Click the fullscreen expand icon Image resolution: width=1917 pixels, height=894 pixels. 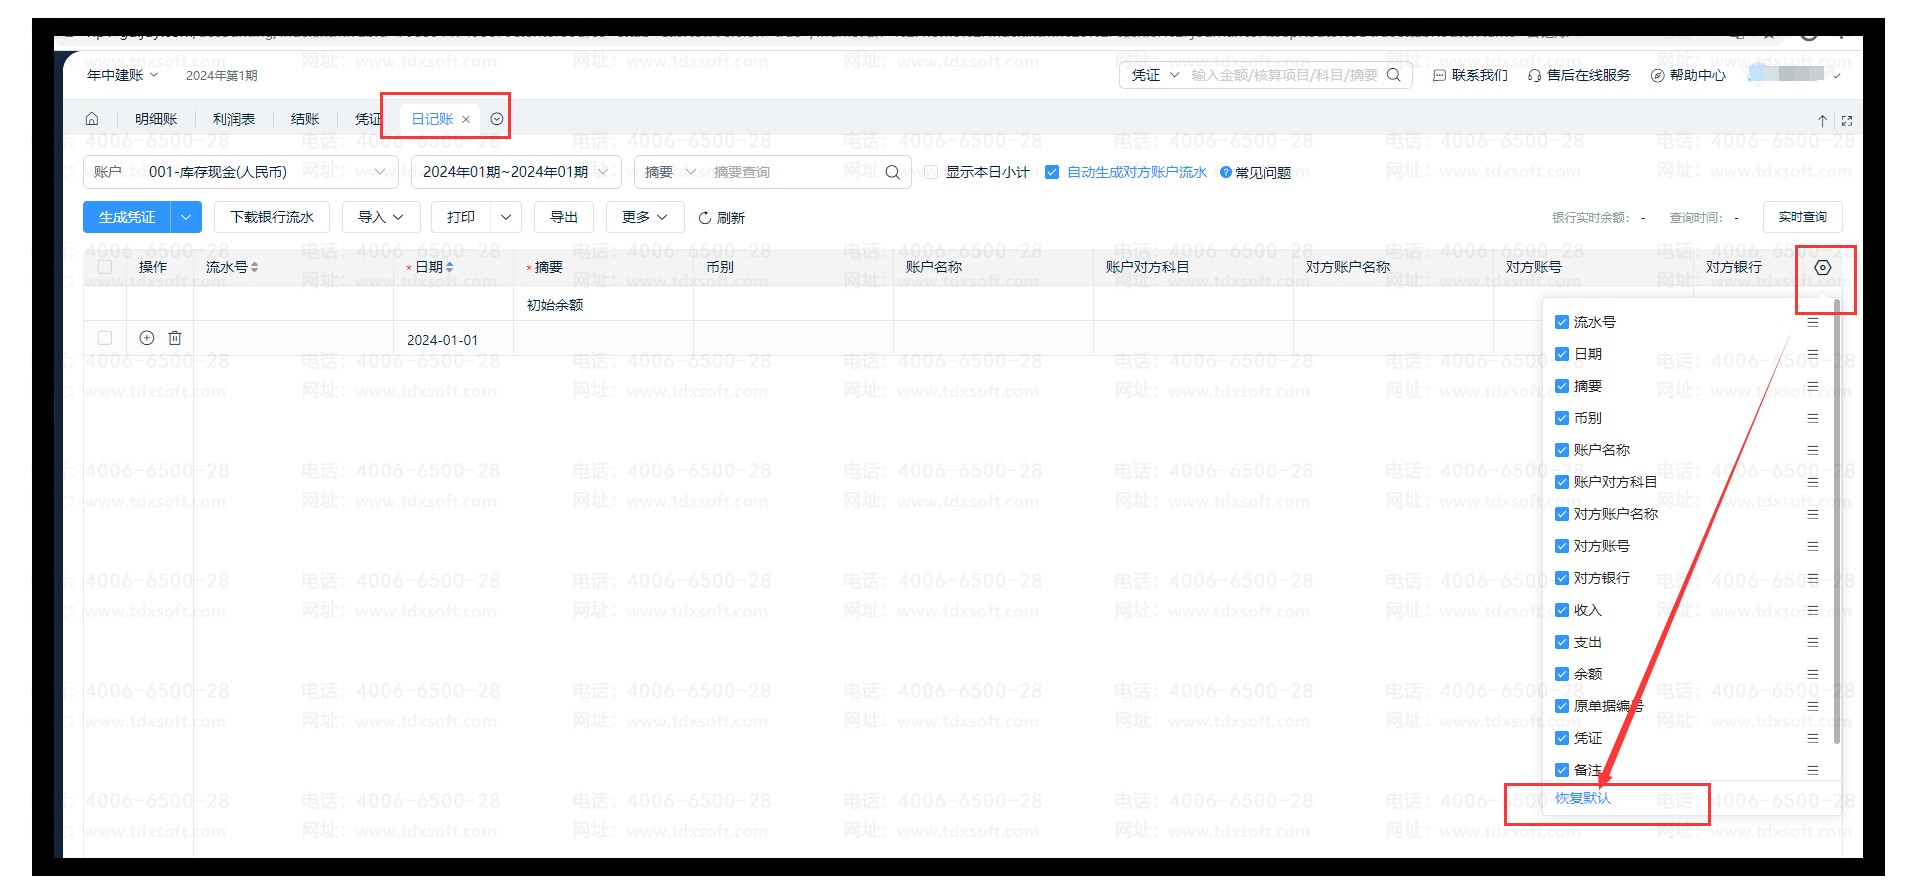click(1846, 121)
